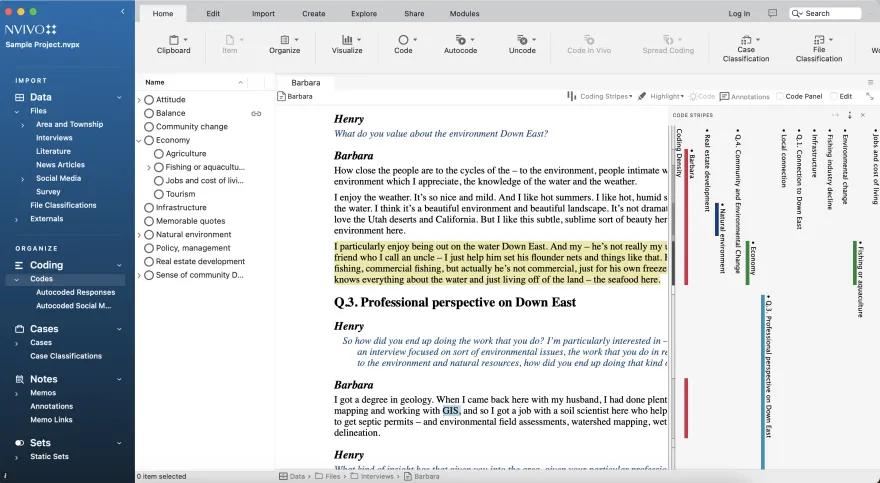The image size is (880, 483).
Task: Collapse the Economy code
Action: point(139,140)
